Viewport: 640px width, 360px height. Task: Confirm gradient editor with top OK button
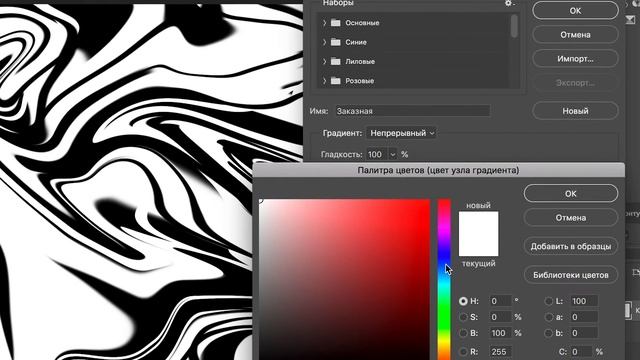click(x=575, y=11)
